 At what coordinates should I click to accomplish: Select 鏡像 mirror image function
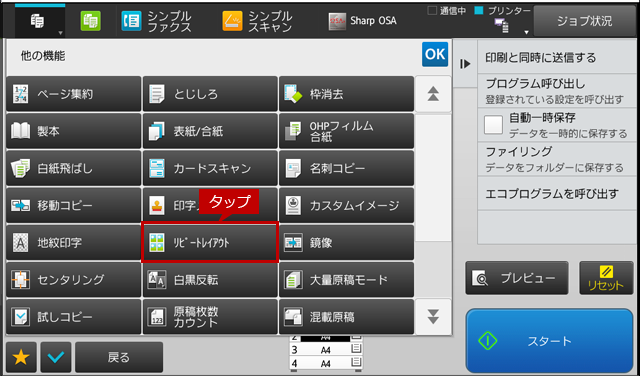click(x=347, y=243)
